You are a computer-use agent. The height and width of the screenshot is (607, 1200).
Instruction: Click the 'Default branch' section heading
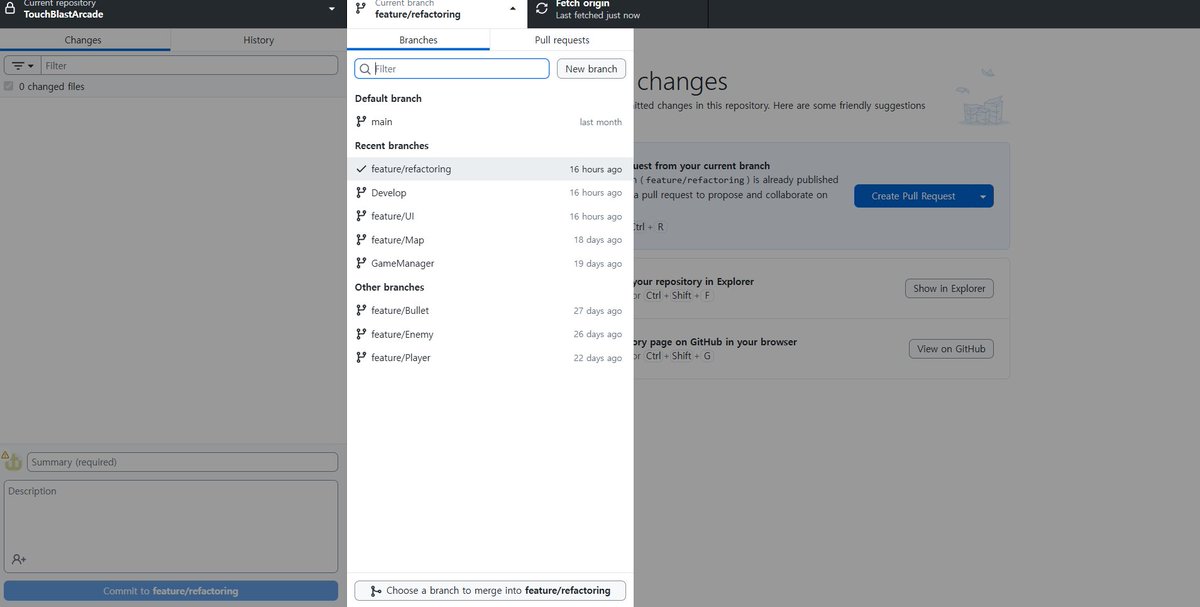pos(388,99)
